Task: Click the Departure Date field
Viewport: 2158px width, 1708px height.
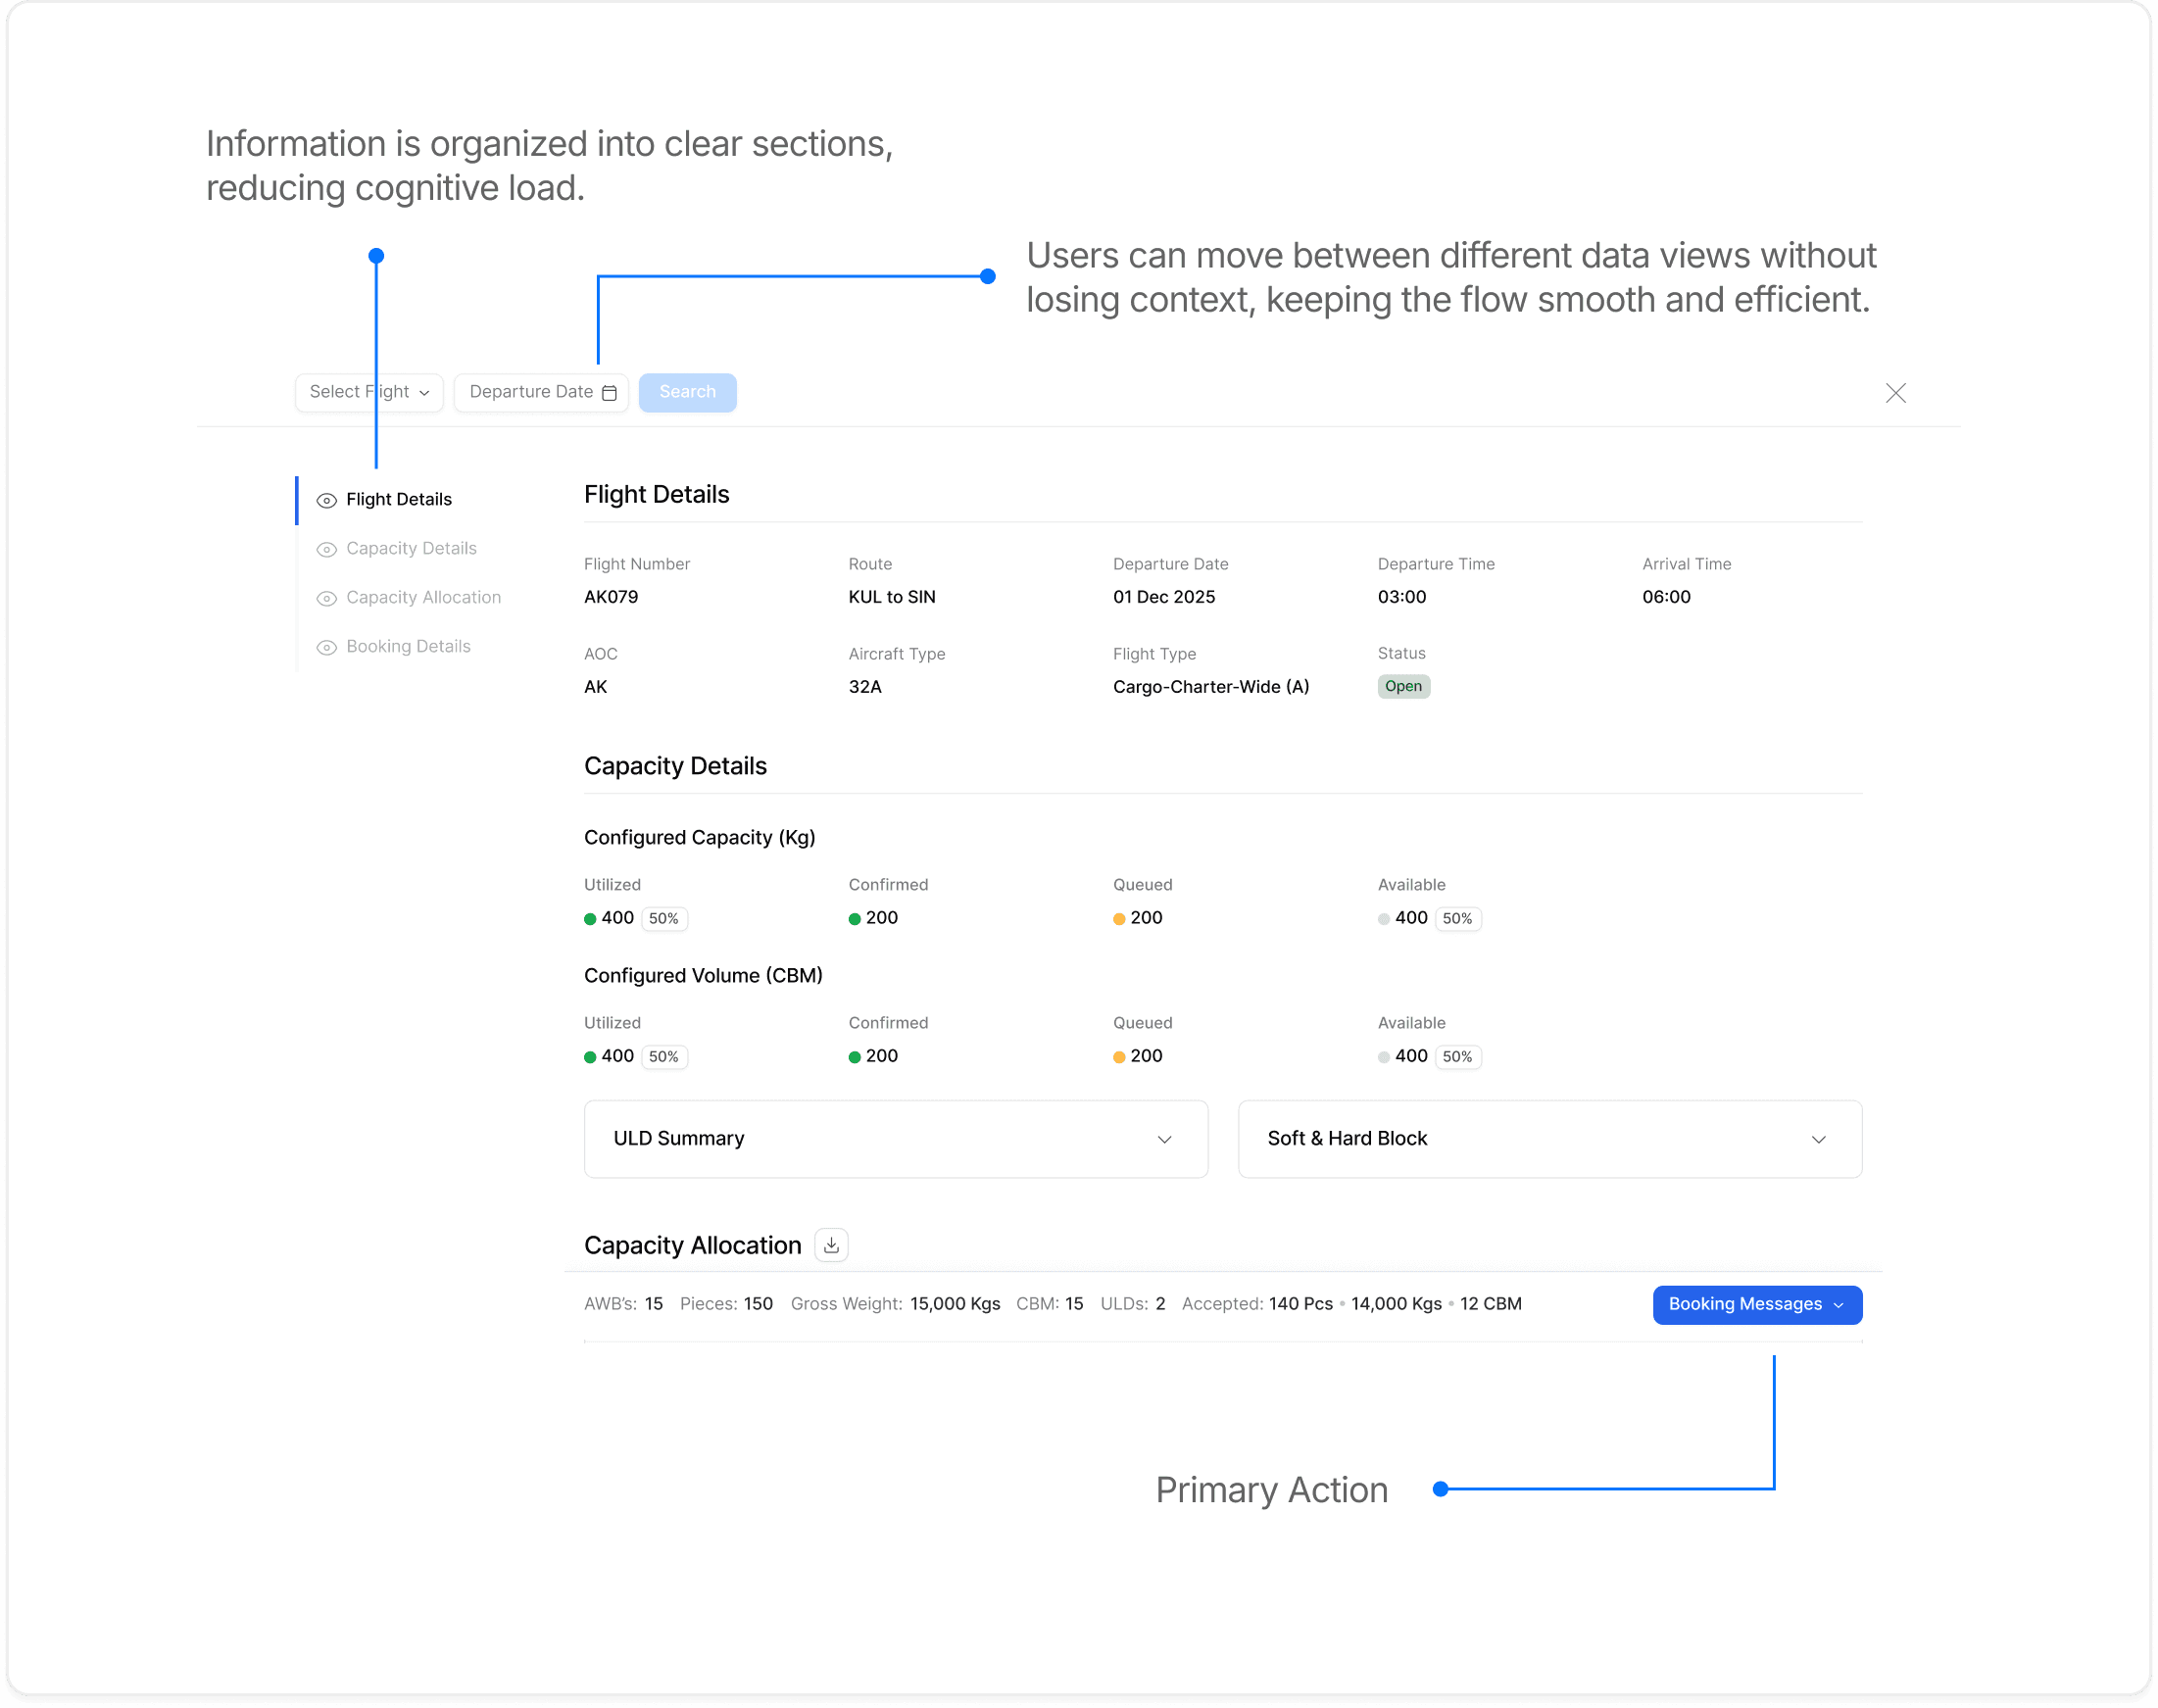Action: click(x=531, y=392)
